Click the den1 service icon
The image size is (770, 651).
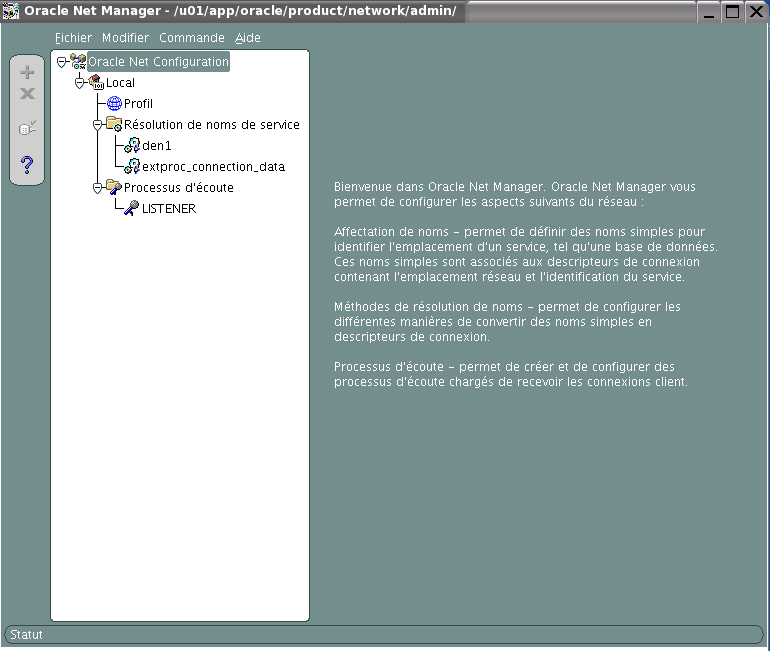(x=132, y=145)
